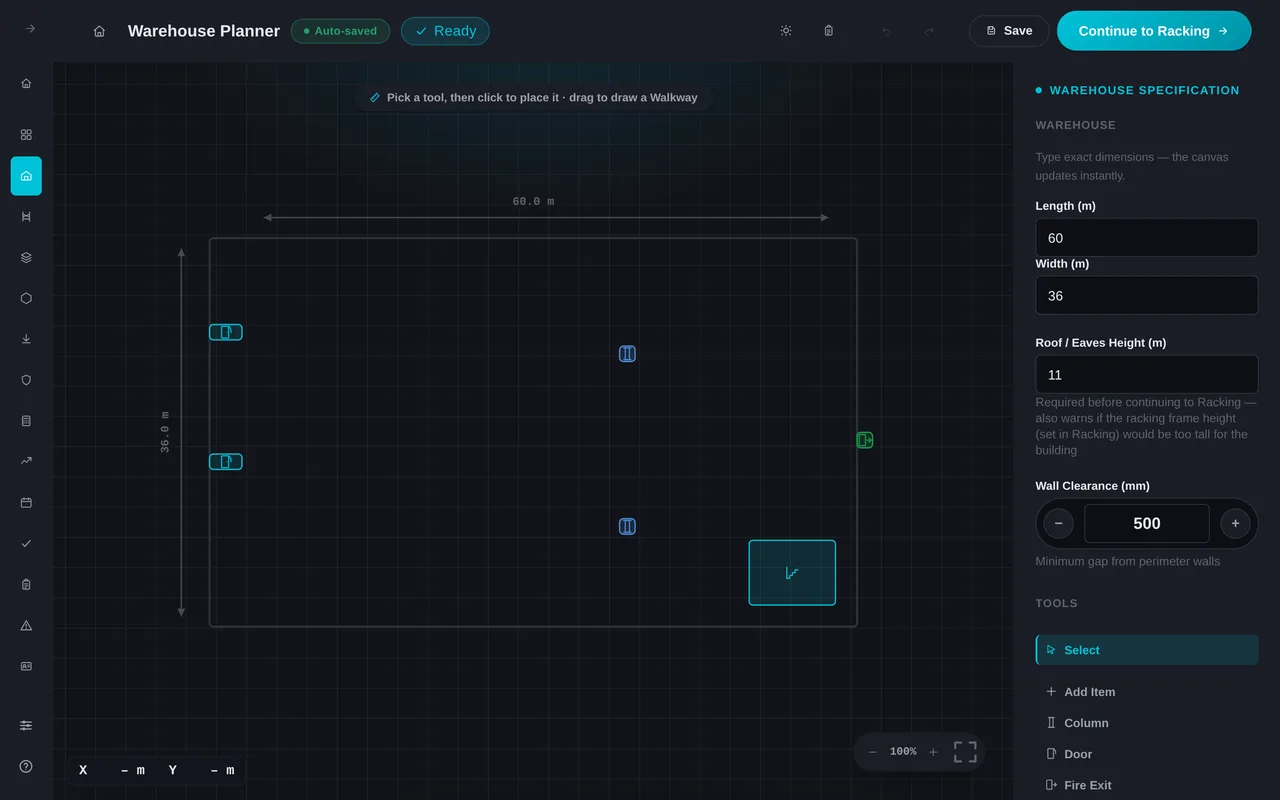The width and height of the screenshot is (1280, 800).
Task: Open the hexagon icon in the sidebar
Action: tap(26, 298)
